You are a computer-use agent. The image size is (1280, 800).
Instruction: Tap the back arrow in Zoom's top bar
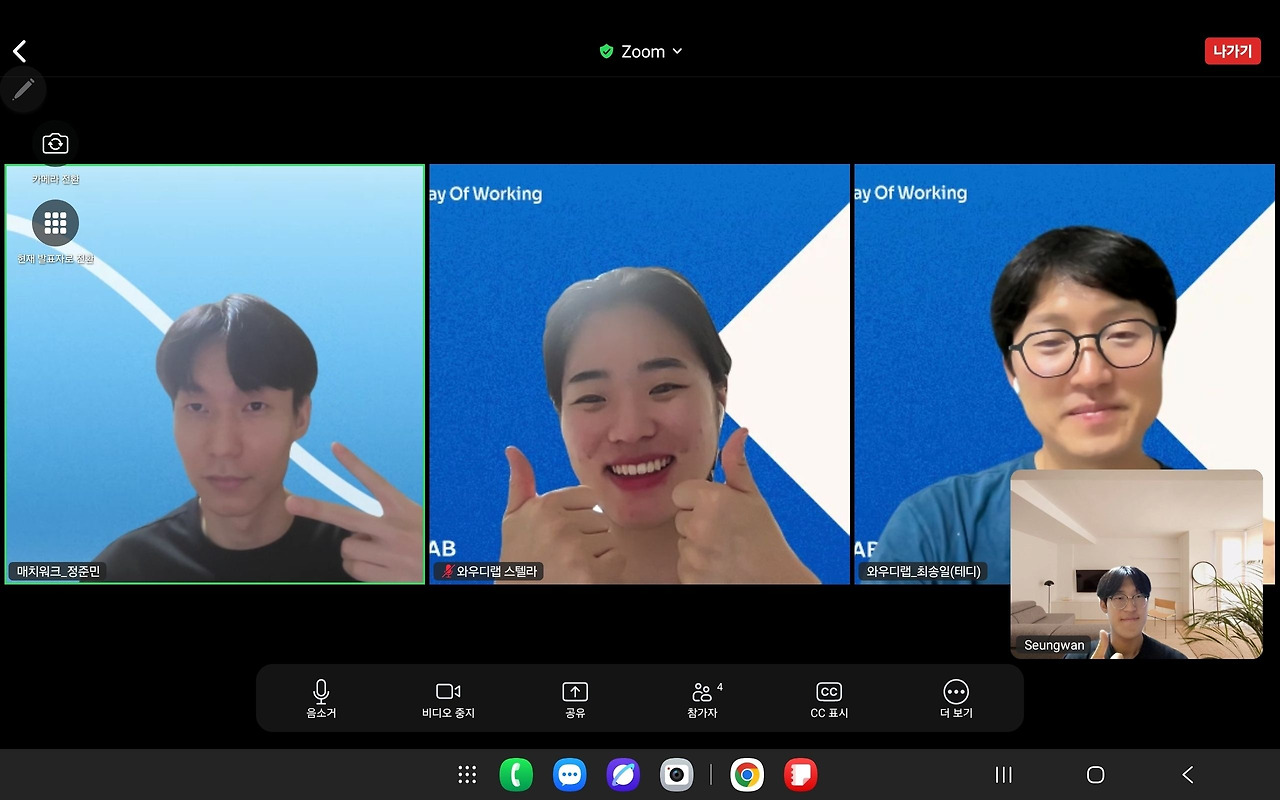click(x=20, y=52)
